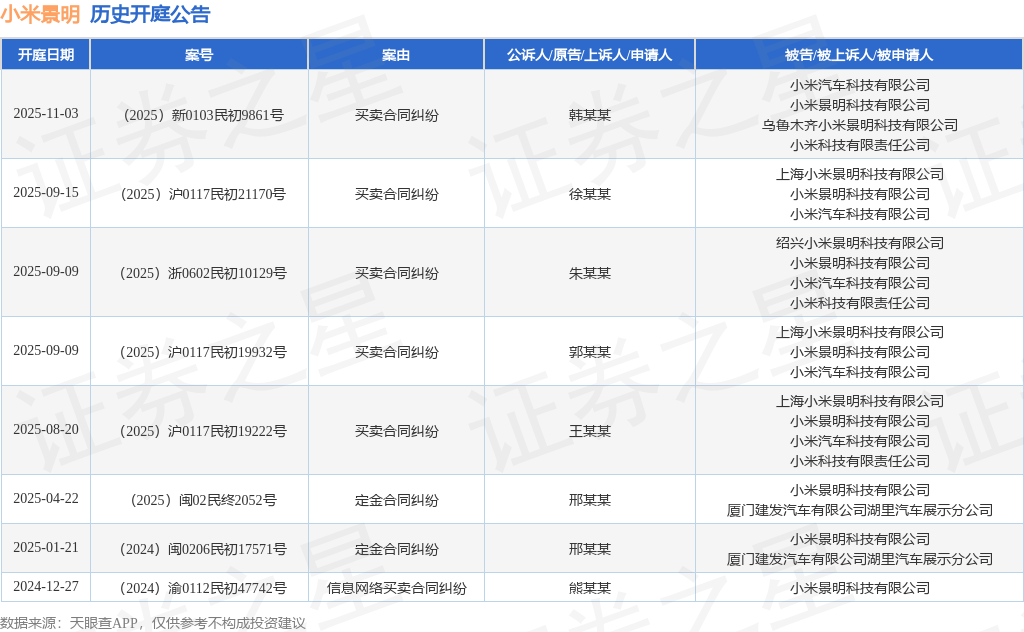The width and height of the screenshot is (1024, 632).
Task: Click plaintiff 熊某某
Action: 590,589
